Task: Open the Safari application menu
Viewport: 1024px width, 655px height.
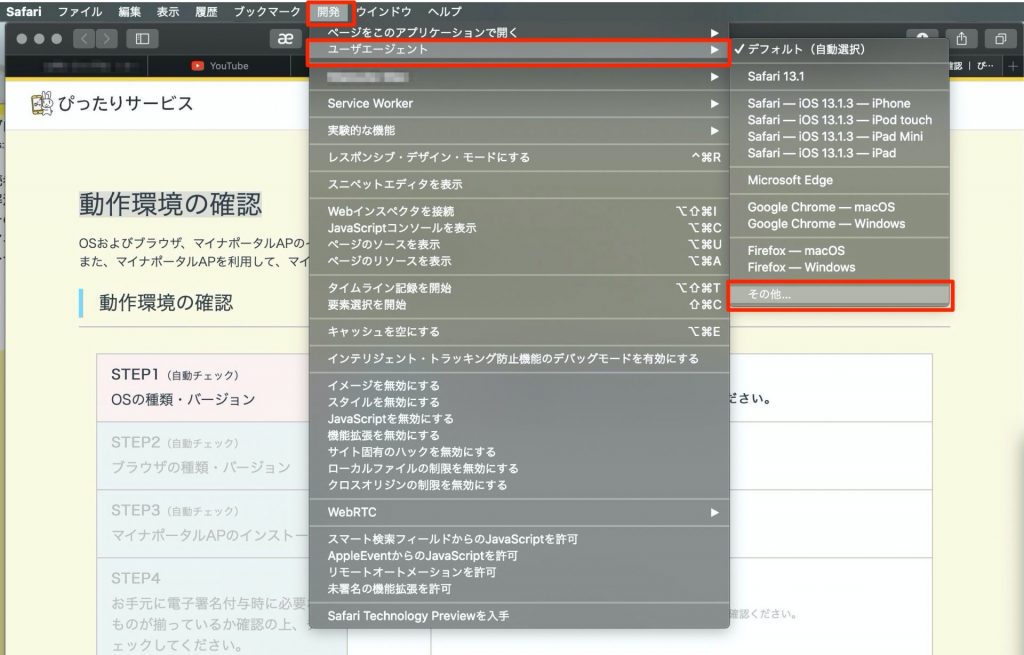Action: point(24,12)
